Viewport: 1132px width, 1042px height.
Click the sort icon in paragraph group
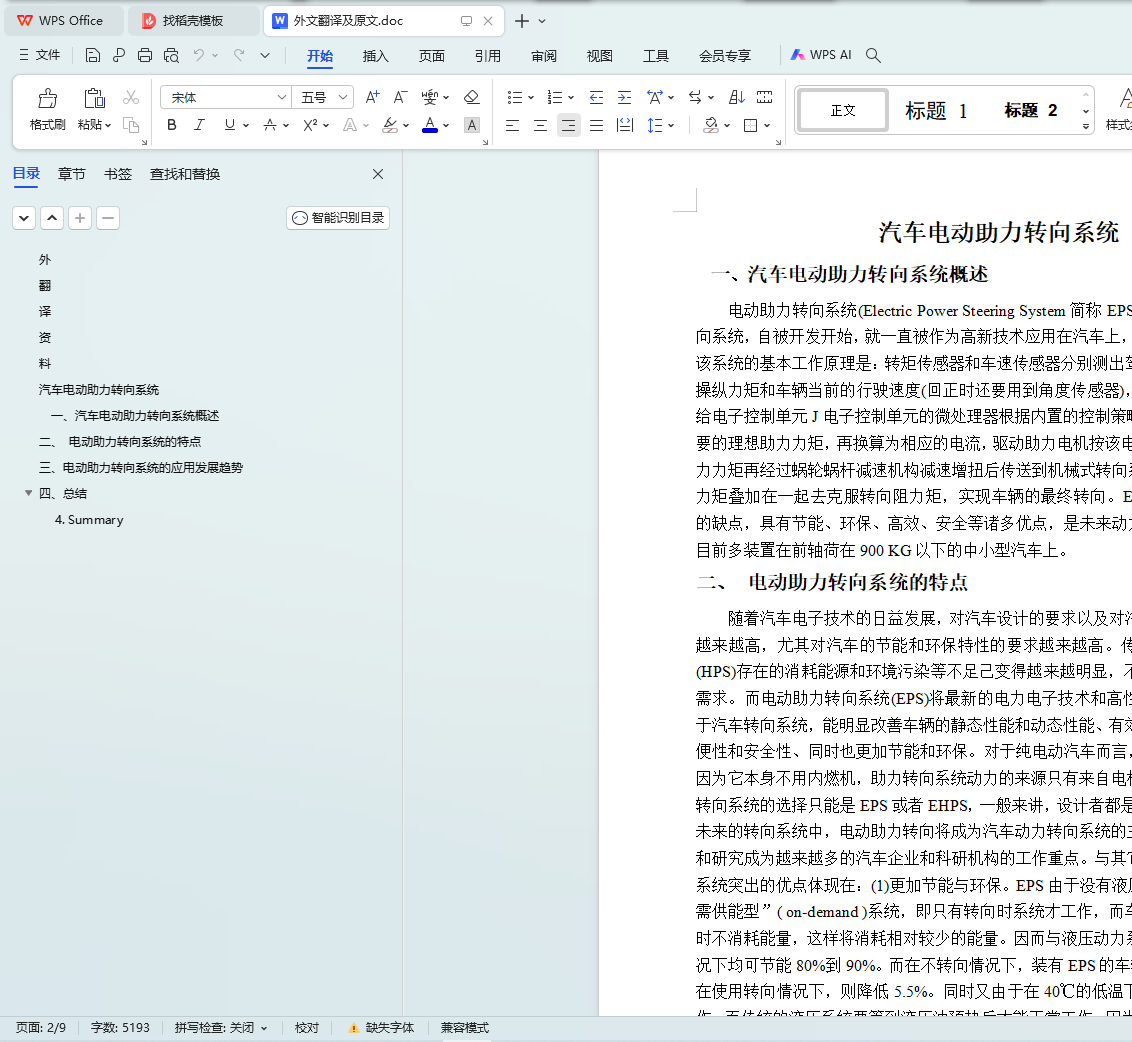(x=737, y=97)
